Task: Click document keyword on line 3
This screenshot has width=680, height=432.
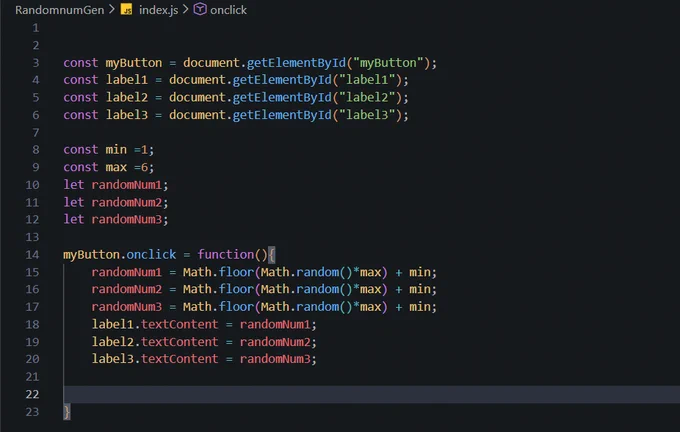Action: [x=211, y=63]
